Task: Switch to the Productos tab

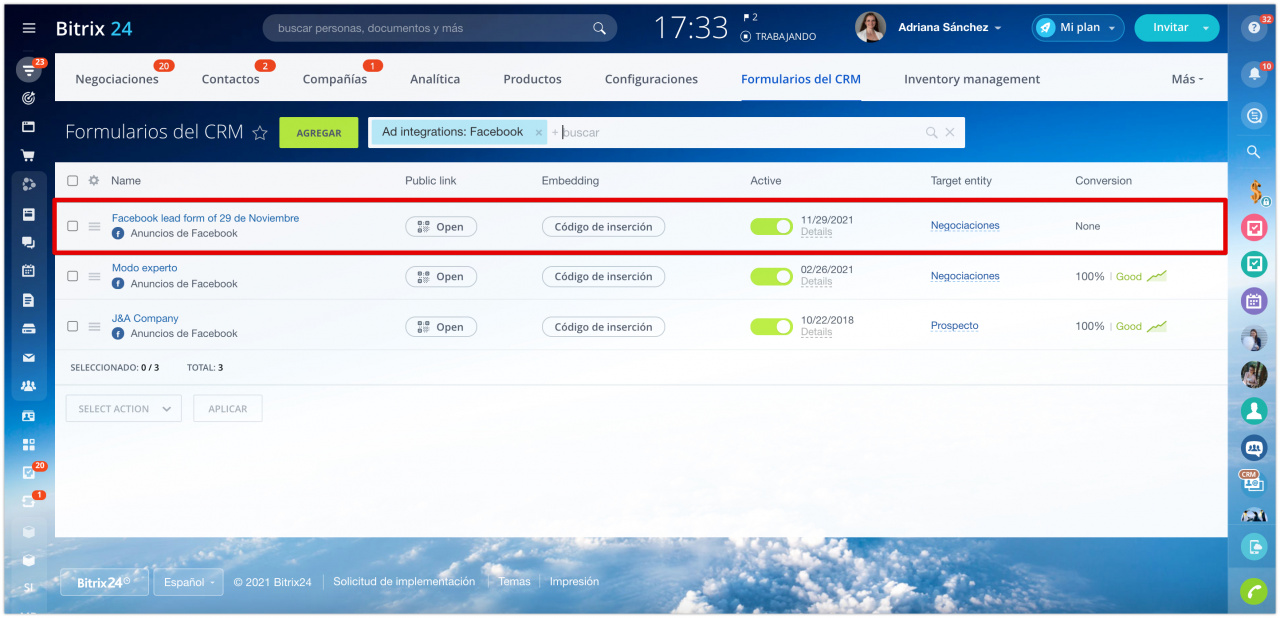Action: [532, 79]
